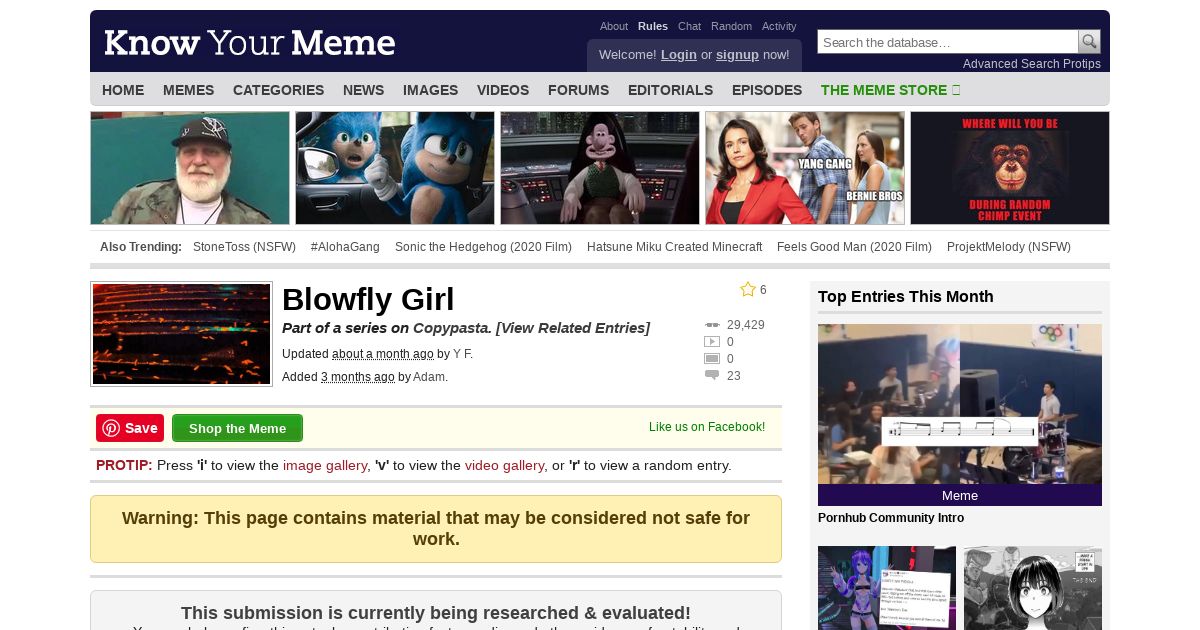Click the comments bubble icon beside 23
The height and width of the screenshot is (630, 1200).
coord(712,376)
